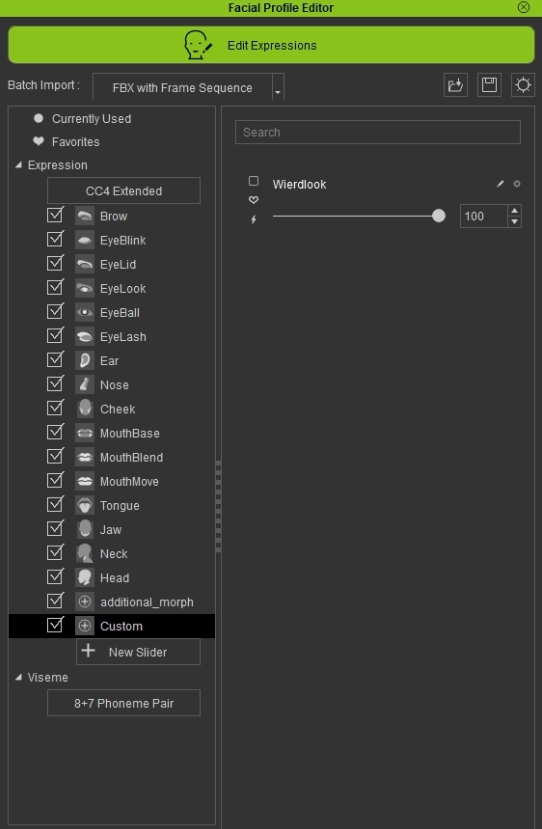Click the Head category icon
The image size is (542, 829).
(85, 577)
